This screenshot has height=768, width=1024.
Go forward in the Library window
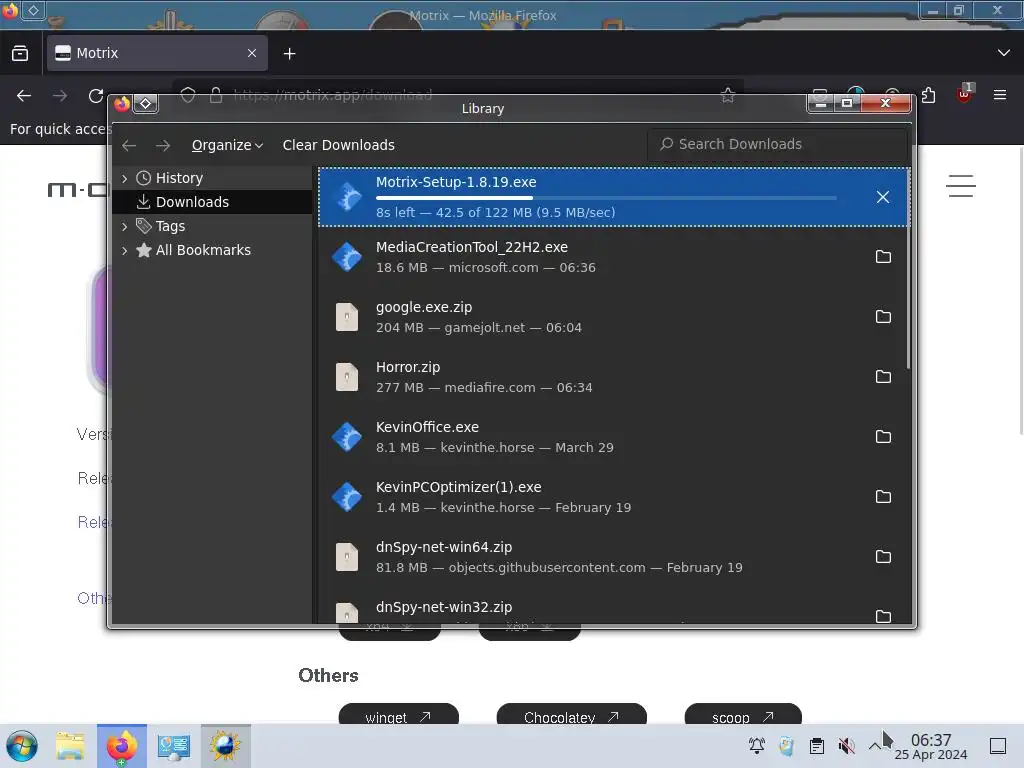pos(163,145)
